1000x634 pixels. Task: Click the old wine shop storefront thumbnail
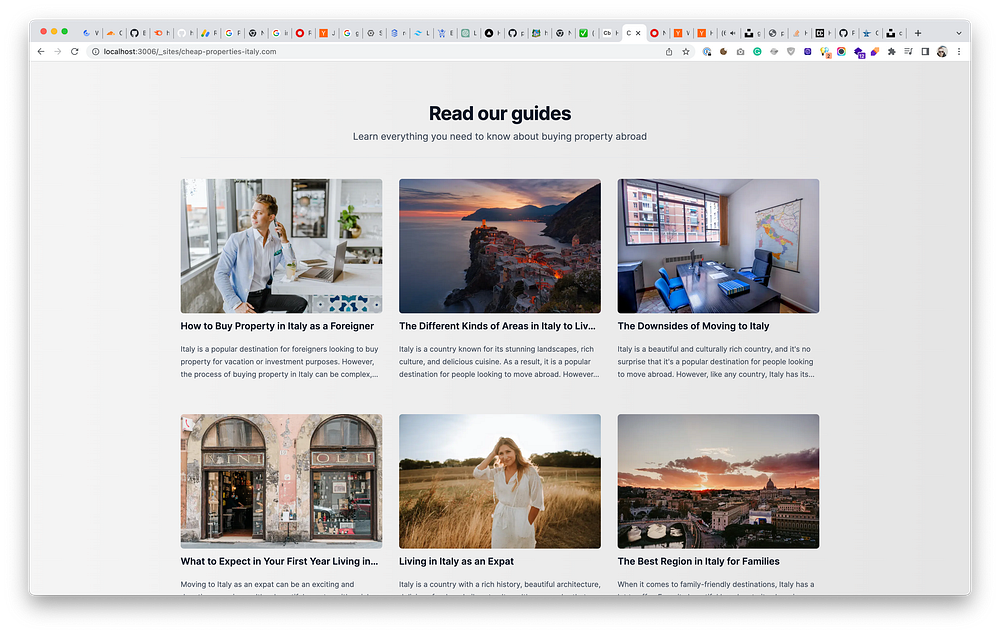[x=281, y=481]
